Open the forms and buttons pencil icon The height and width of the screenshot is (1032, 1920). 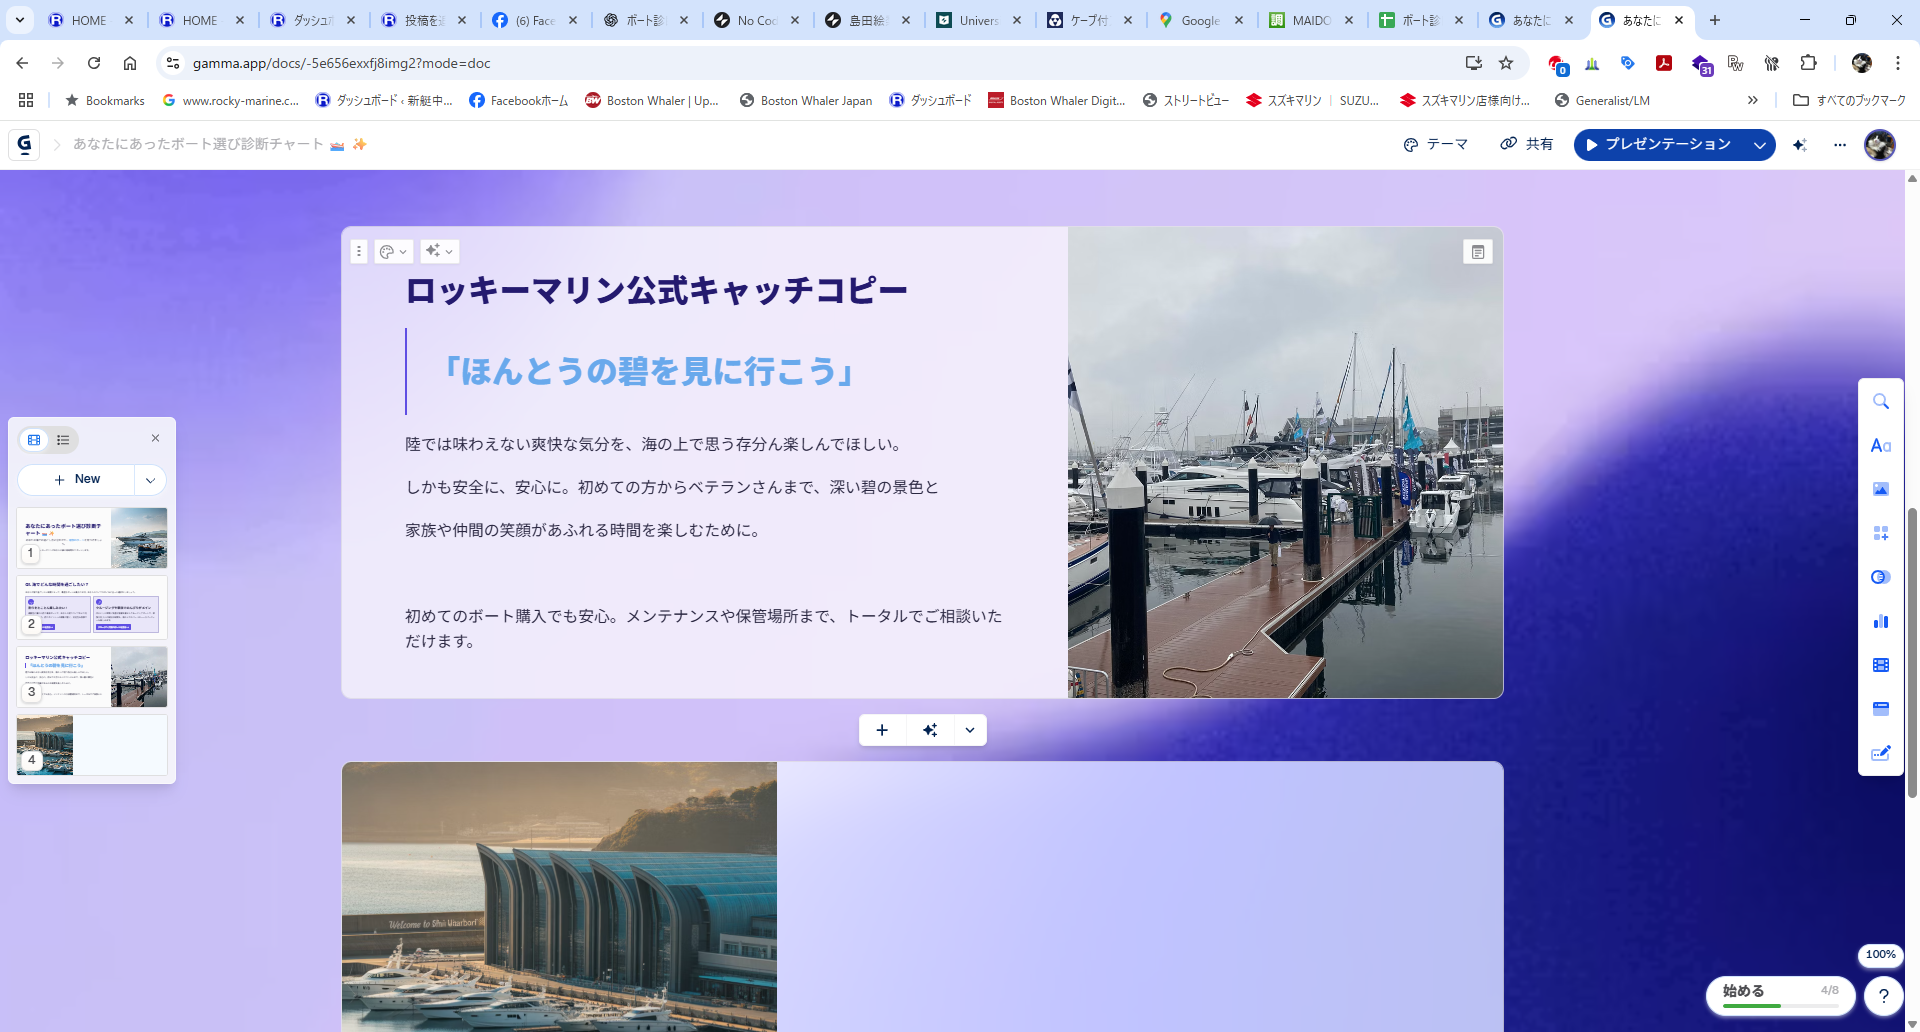1880,753
